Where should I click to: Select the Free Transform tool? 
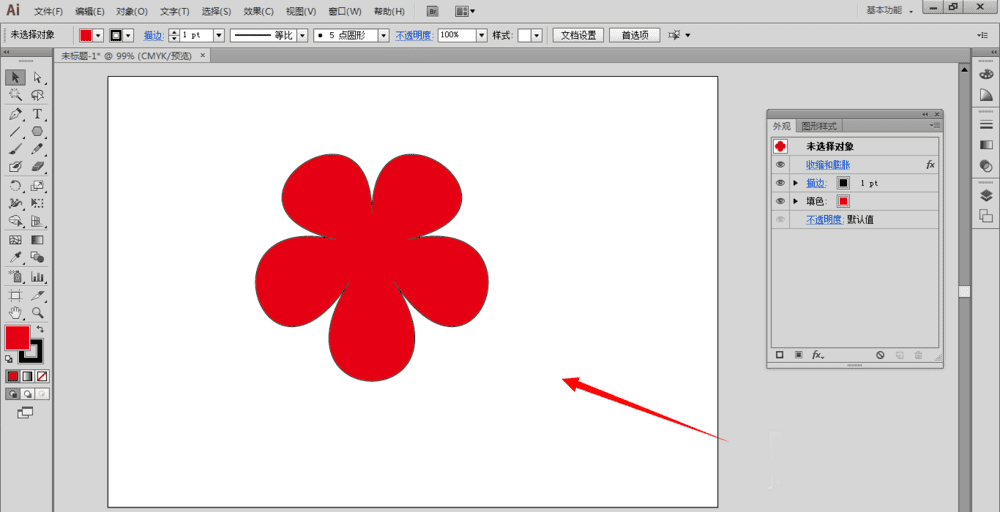(38, 203)
